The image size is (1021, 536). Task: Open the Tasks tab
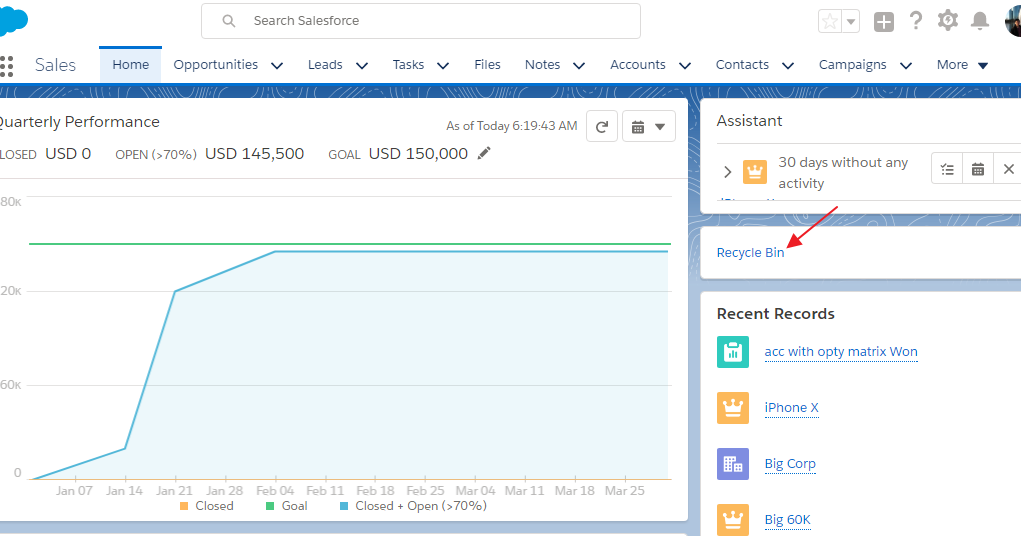tap(408, 64)
